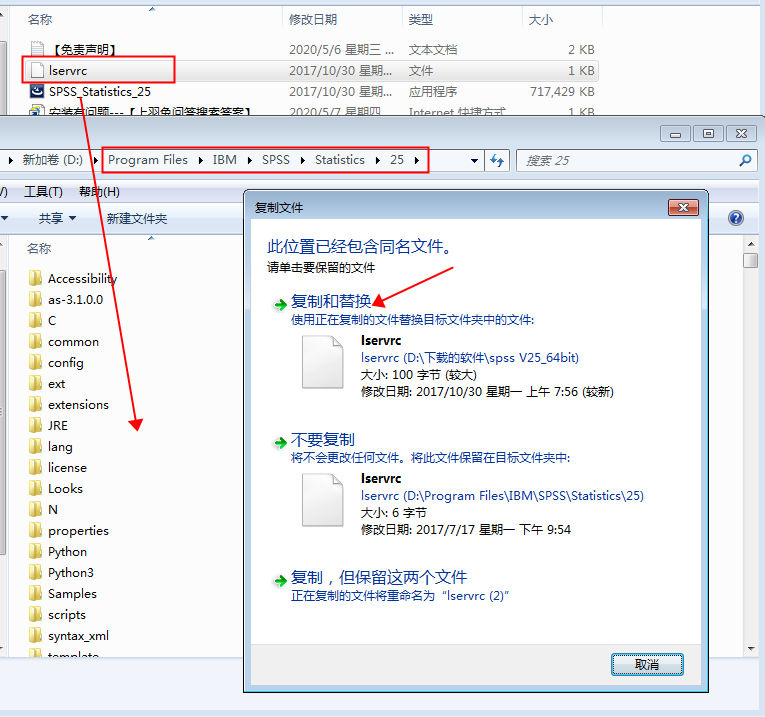
Task: Choose 复制，但保留这两个文件 option
Action: coord(379,578)
